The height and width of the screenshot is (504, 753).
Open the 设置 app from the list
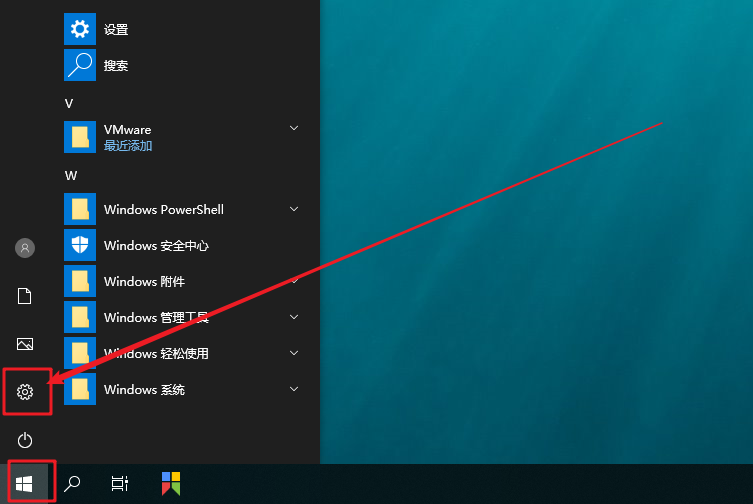pos(115,30)
